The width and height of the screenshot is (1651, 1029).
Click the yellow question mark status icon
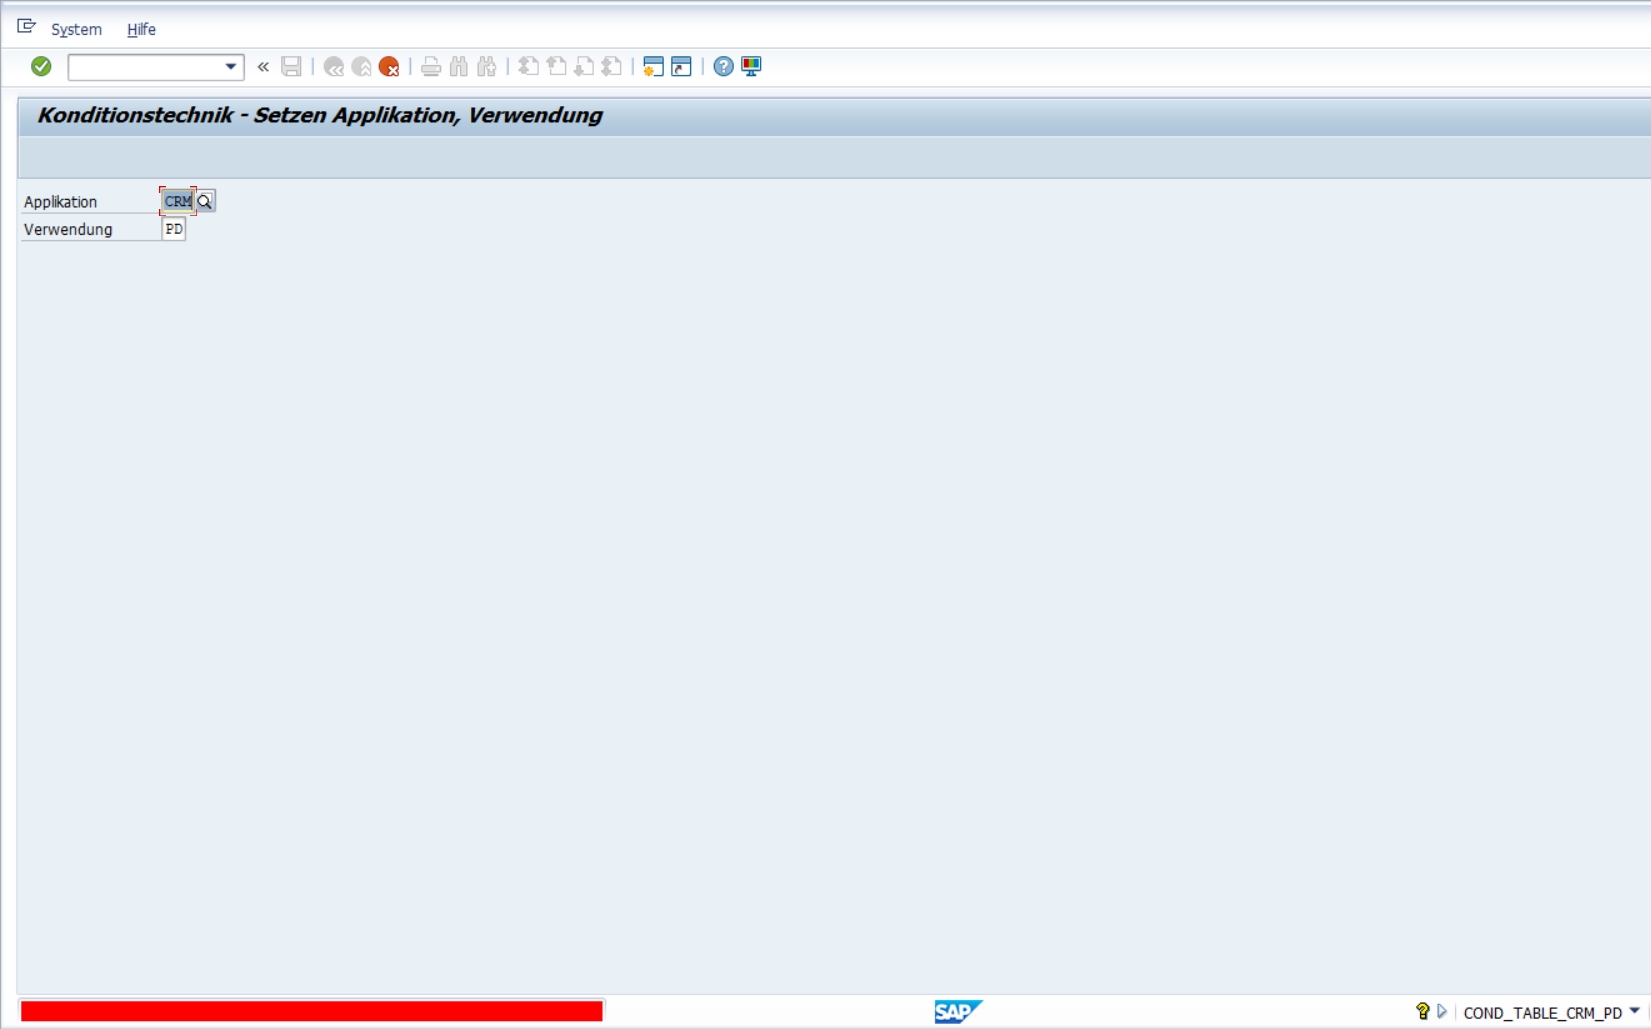(1422, 1012)
